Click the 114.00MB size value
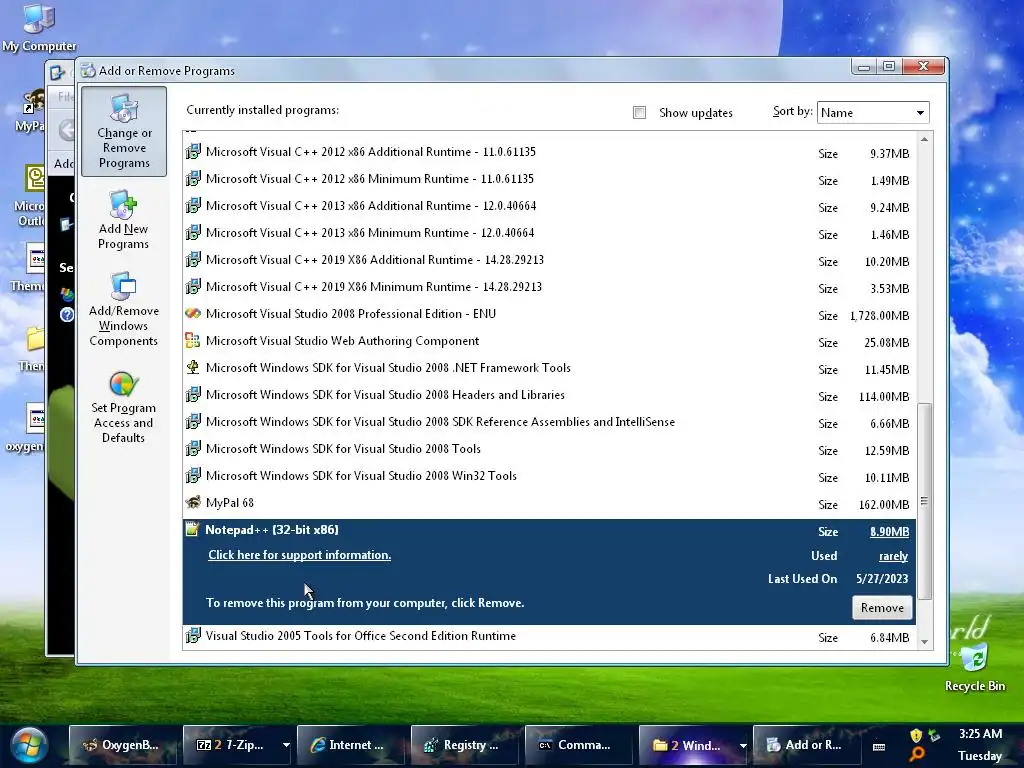The width and height of the screenshot is (1024, 768). pos(884,397)
